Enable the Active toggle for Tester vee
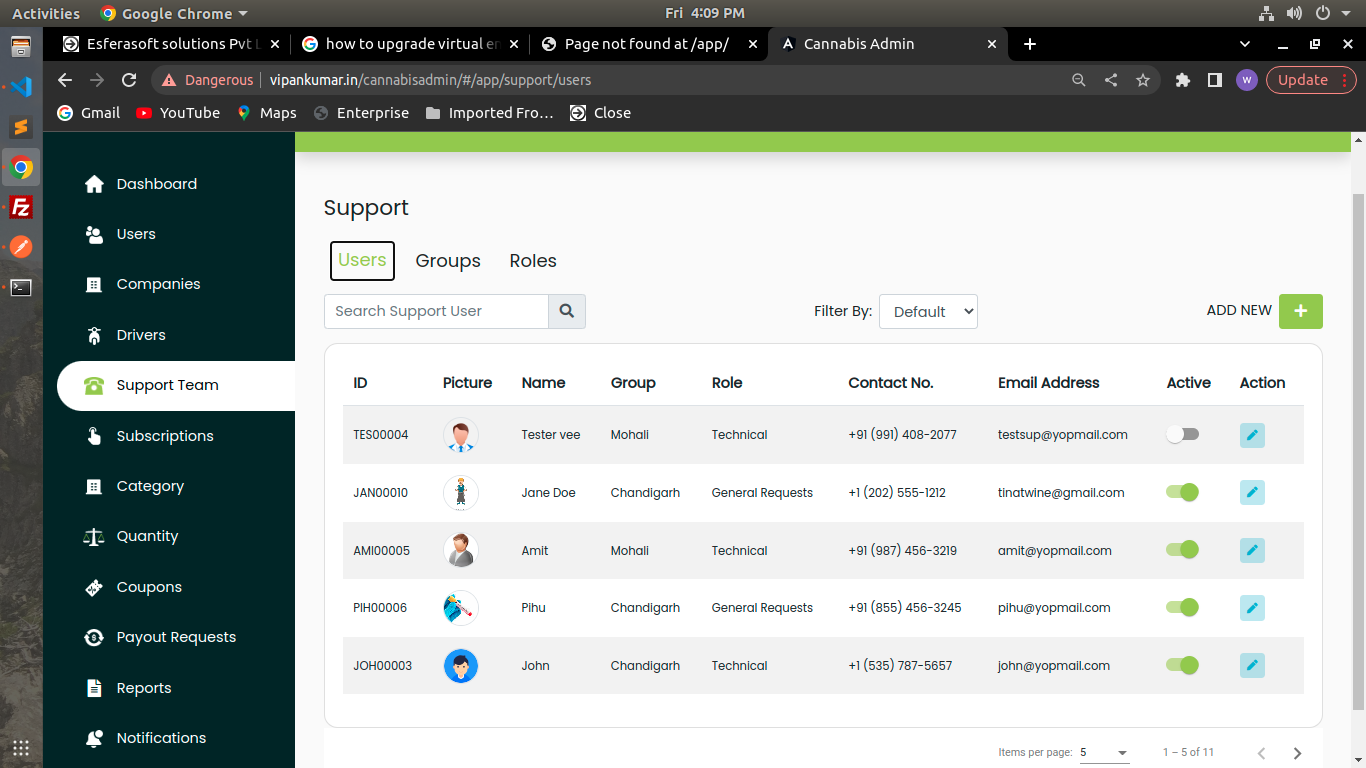Viewport: 1366px width, 768px height. [1182, 435]
